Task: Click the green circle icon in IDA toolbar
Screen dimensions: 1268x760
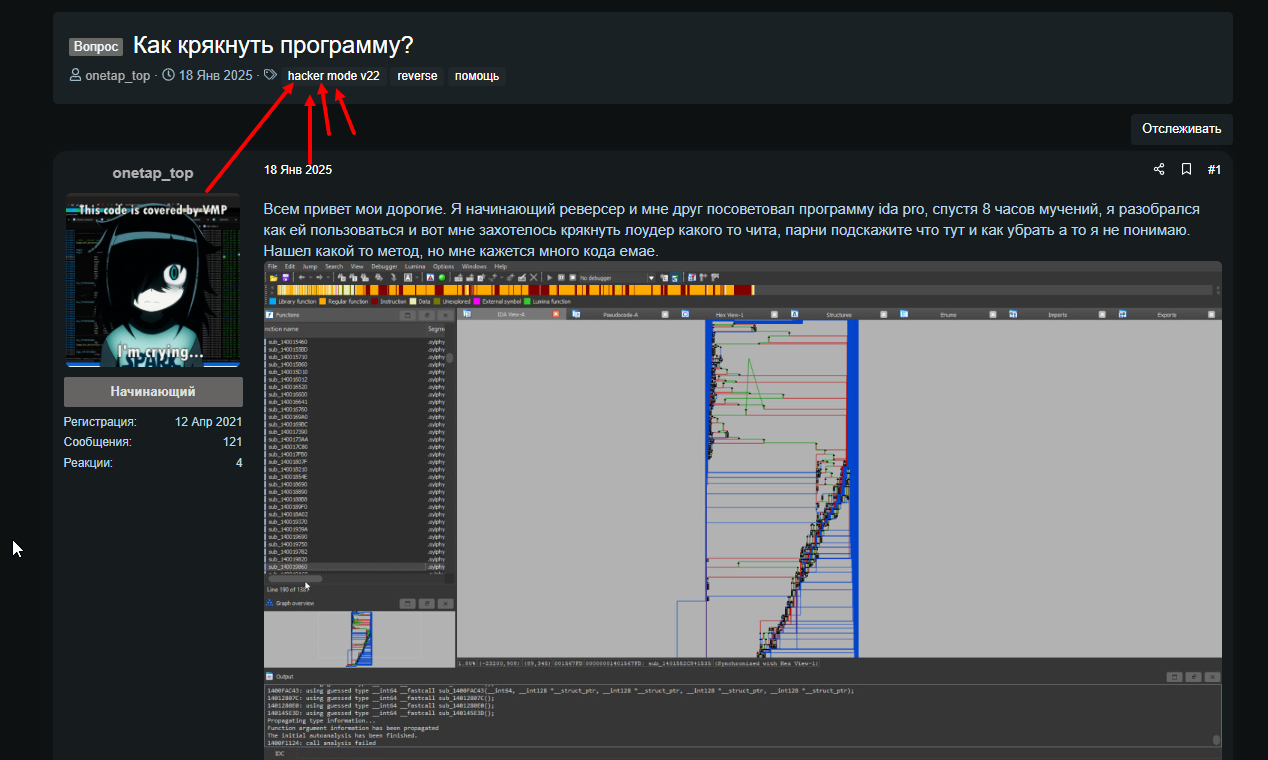Action: tap(441, 278)
